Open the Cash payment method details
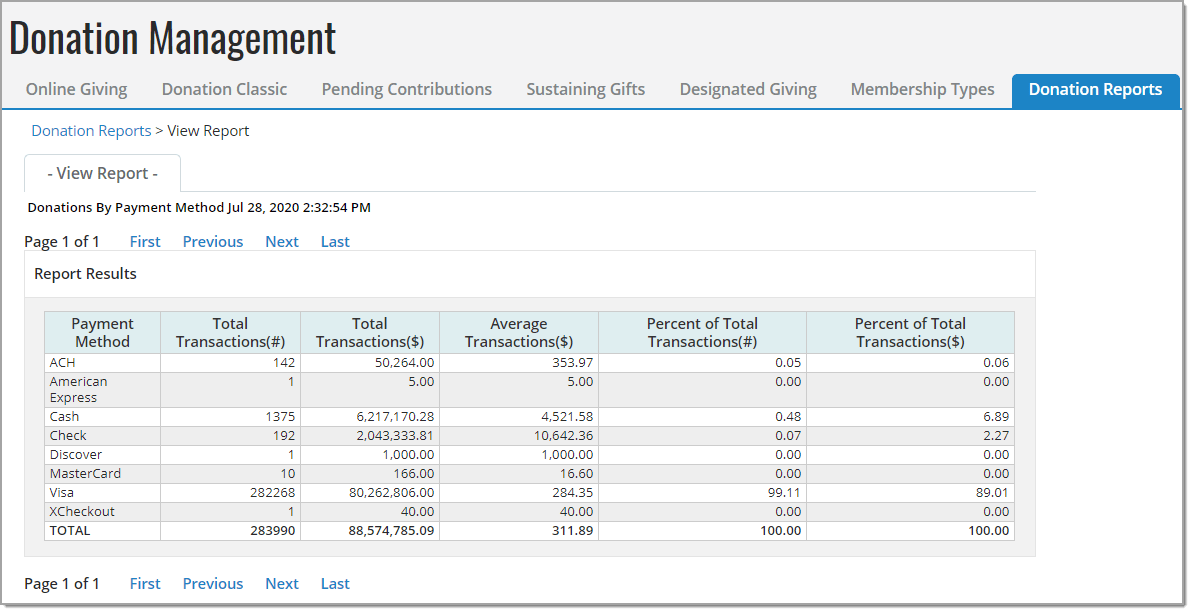Screen dimensions: 1191x612 64,416
